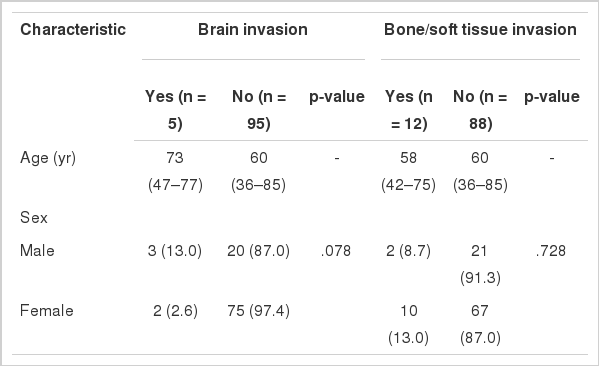Click the 3 (13.0) male cell
Image resolution: width=599 pixels, height=366 pixels.
point(175,251)
